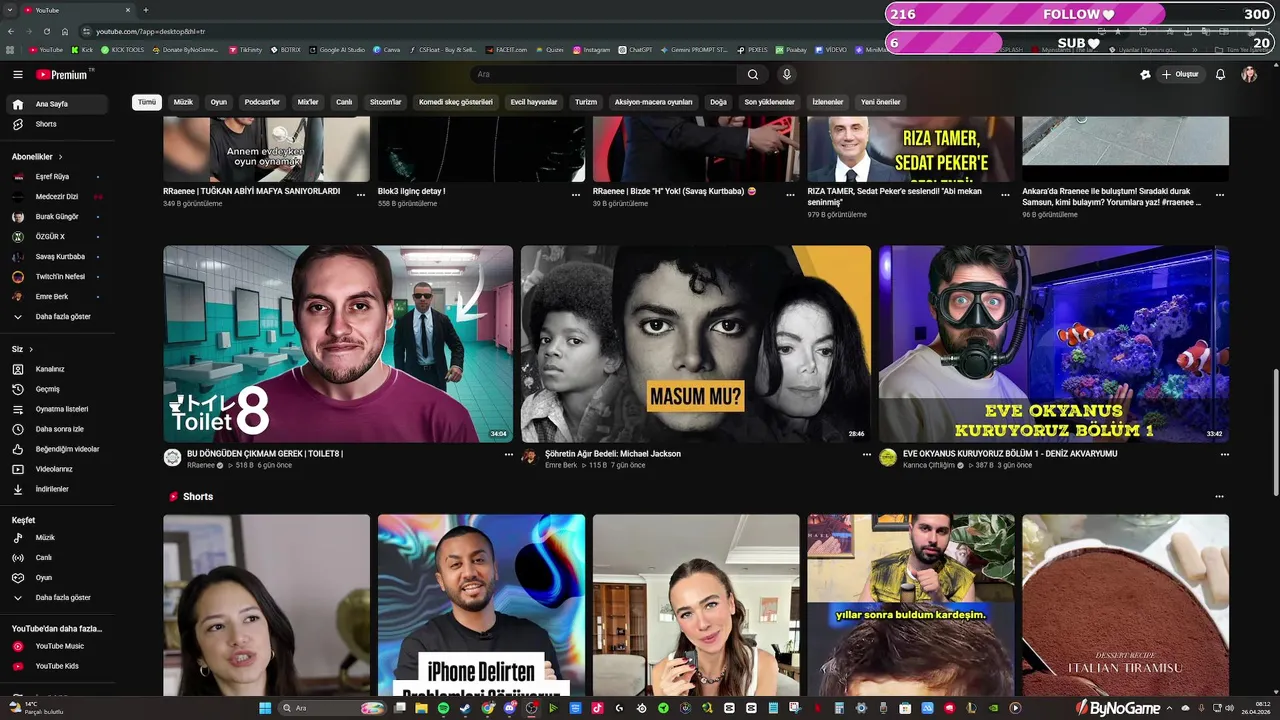1280x720 pixels.
Task: Expand the Abonelikler section header
Action: 37,157
